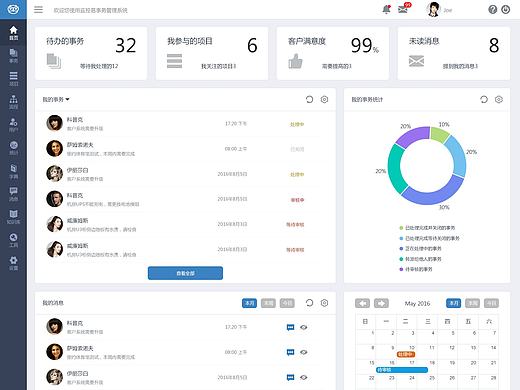
Task: Open the 首页 home icon in sidebar
Action: 13,33
